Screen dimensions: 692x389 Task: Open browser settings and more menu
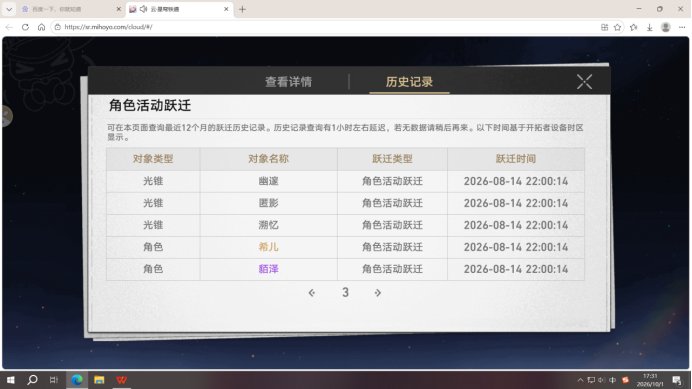click(682, 27)
